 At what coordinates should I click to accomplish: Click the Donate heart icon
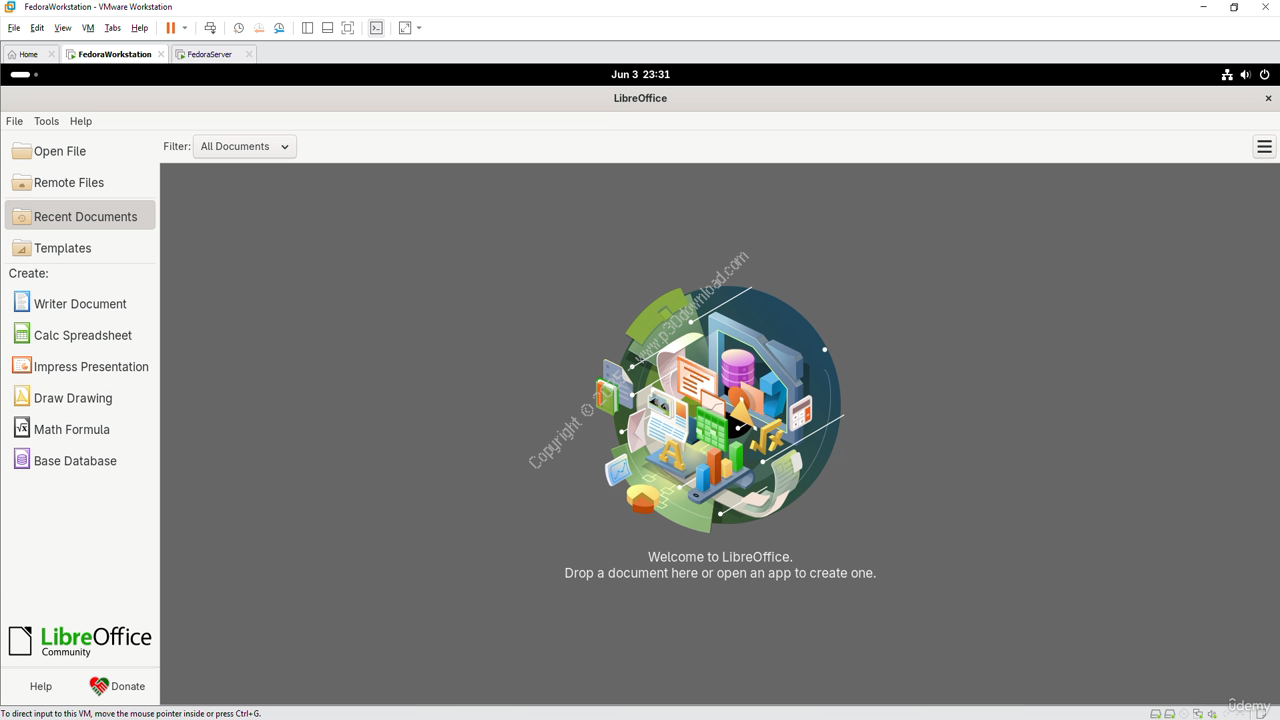98,686
